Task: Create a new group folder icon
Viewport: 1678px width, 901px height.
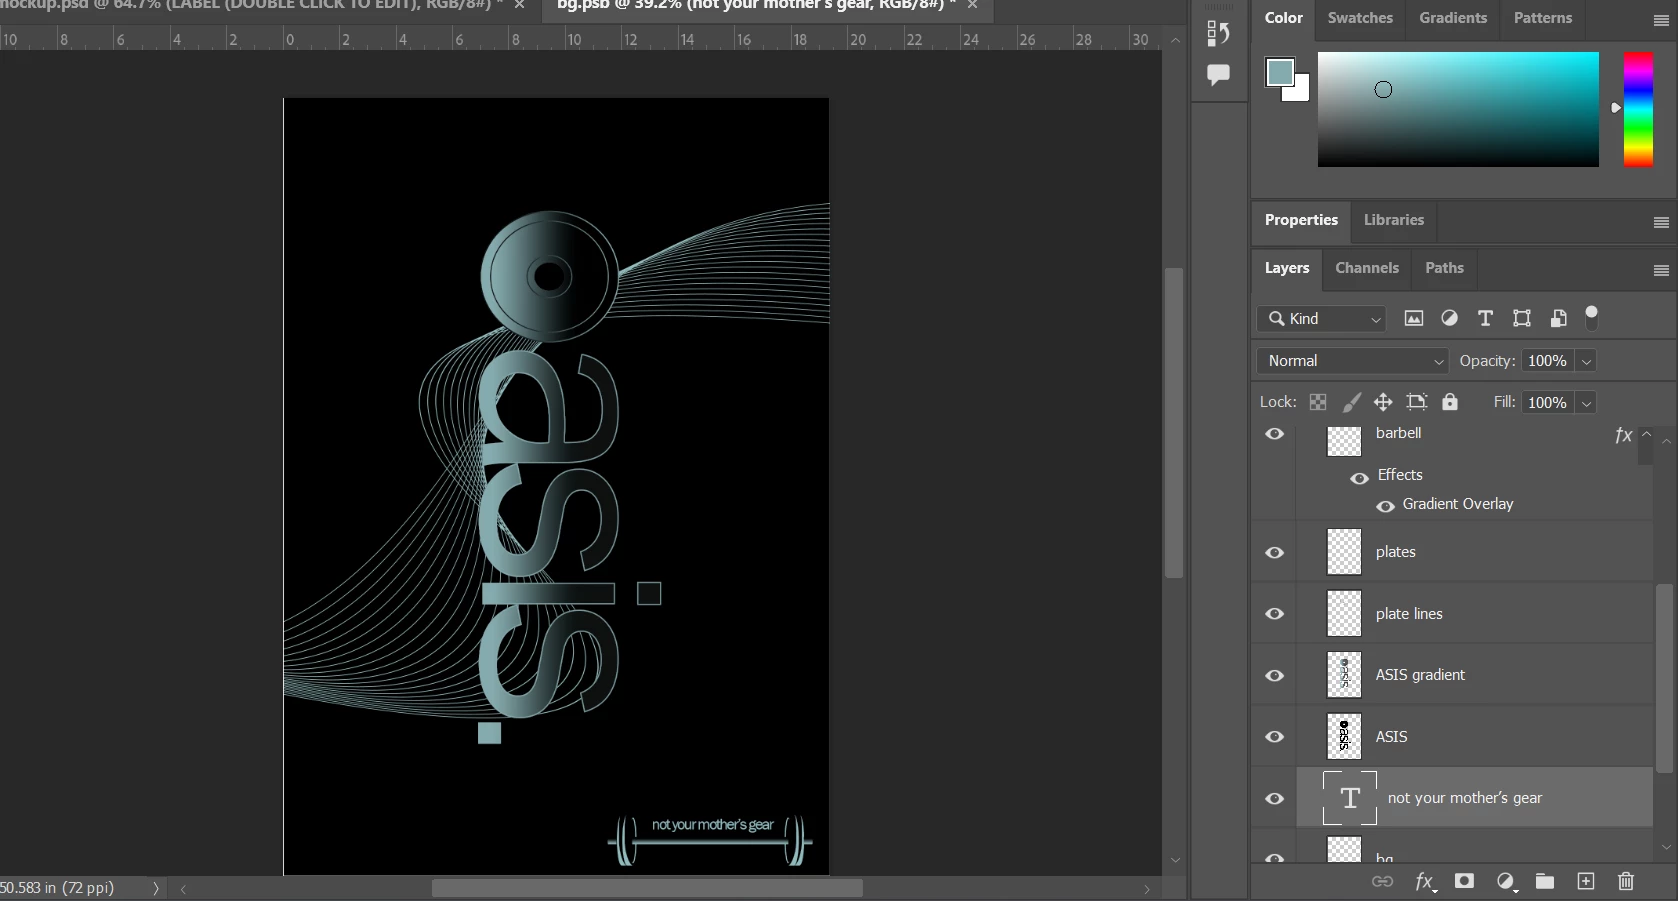Action: tap(1545, 881)
